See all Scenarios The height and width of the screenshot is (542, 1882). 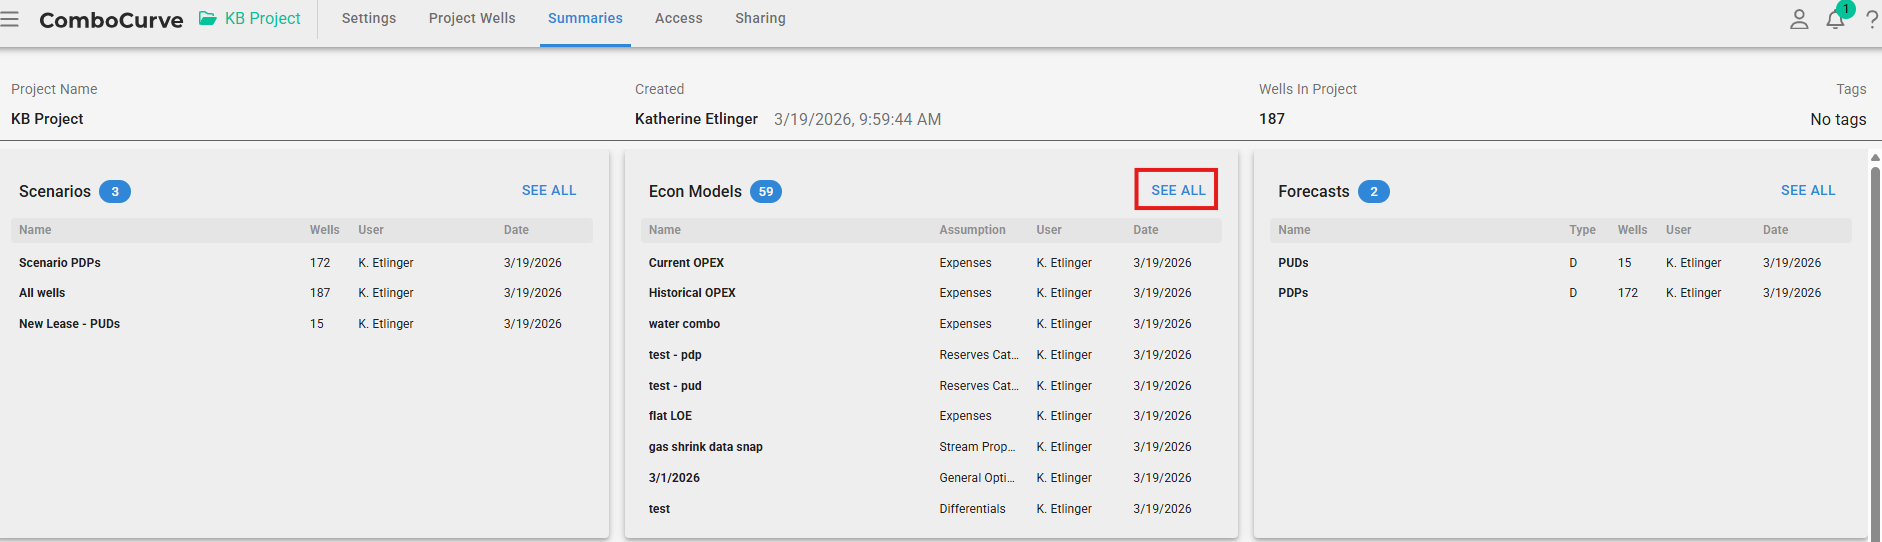548,190
